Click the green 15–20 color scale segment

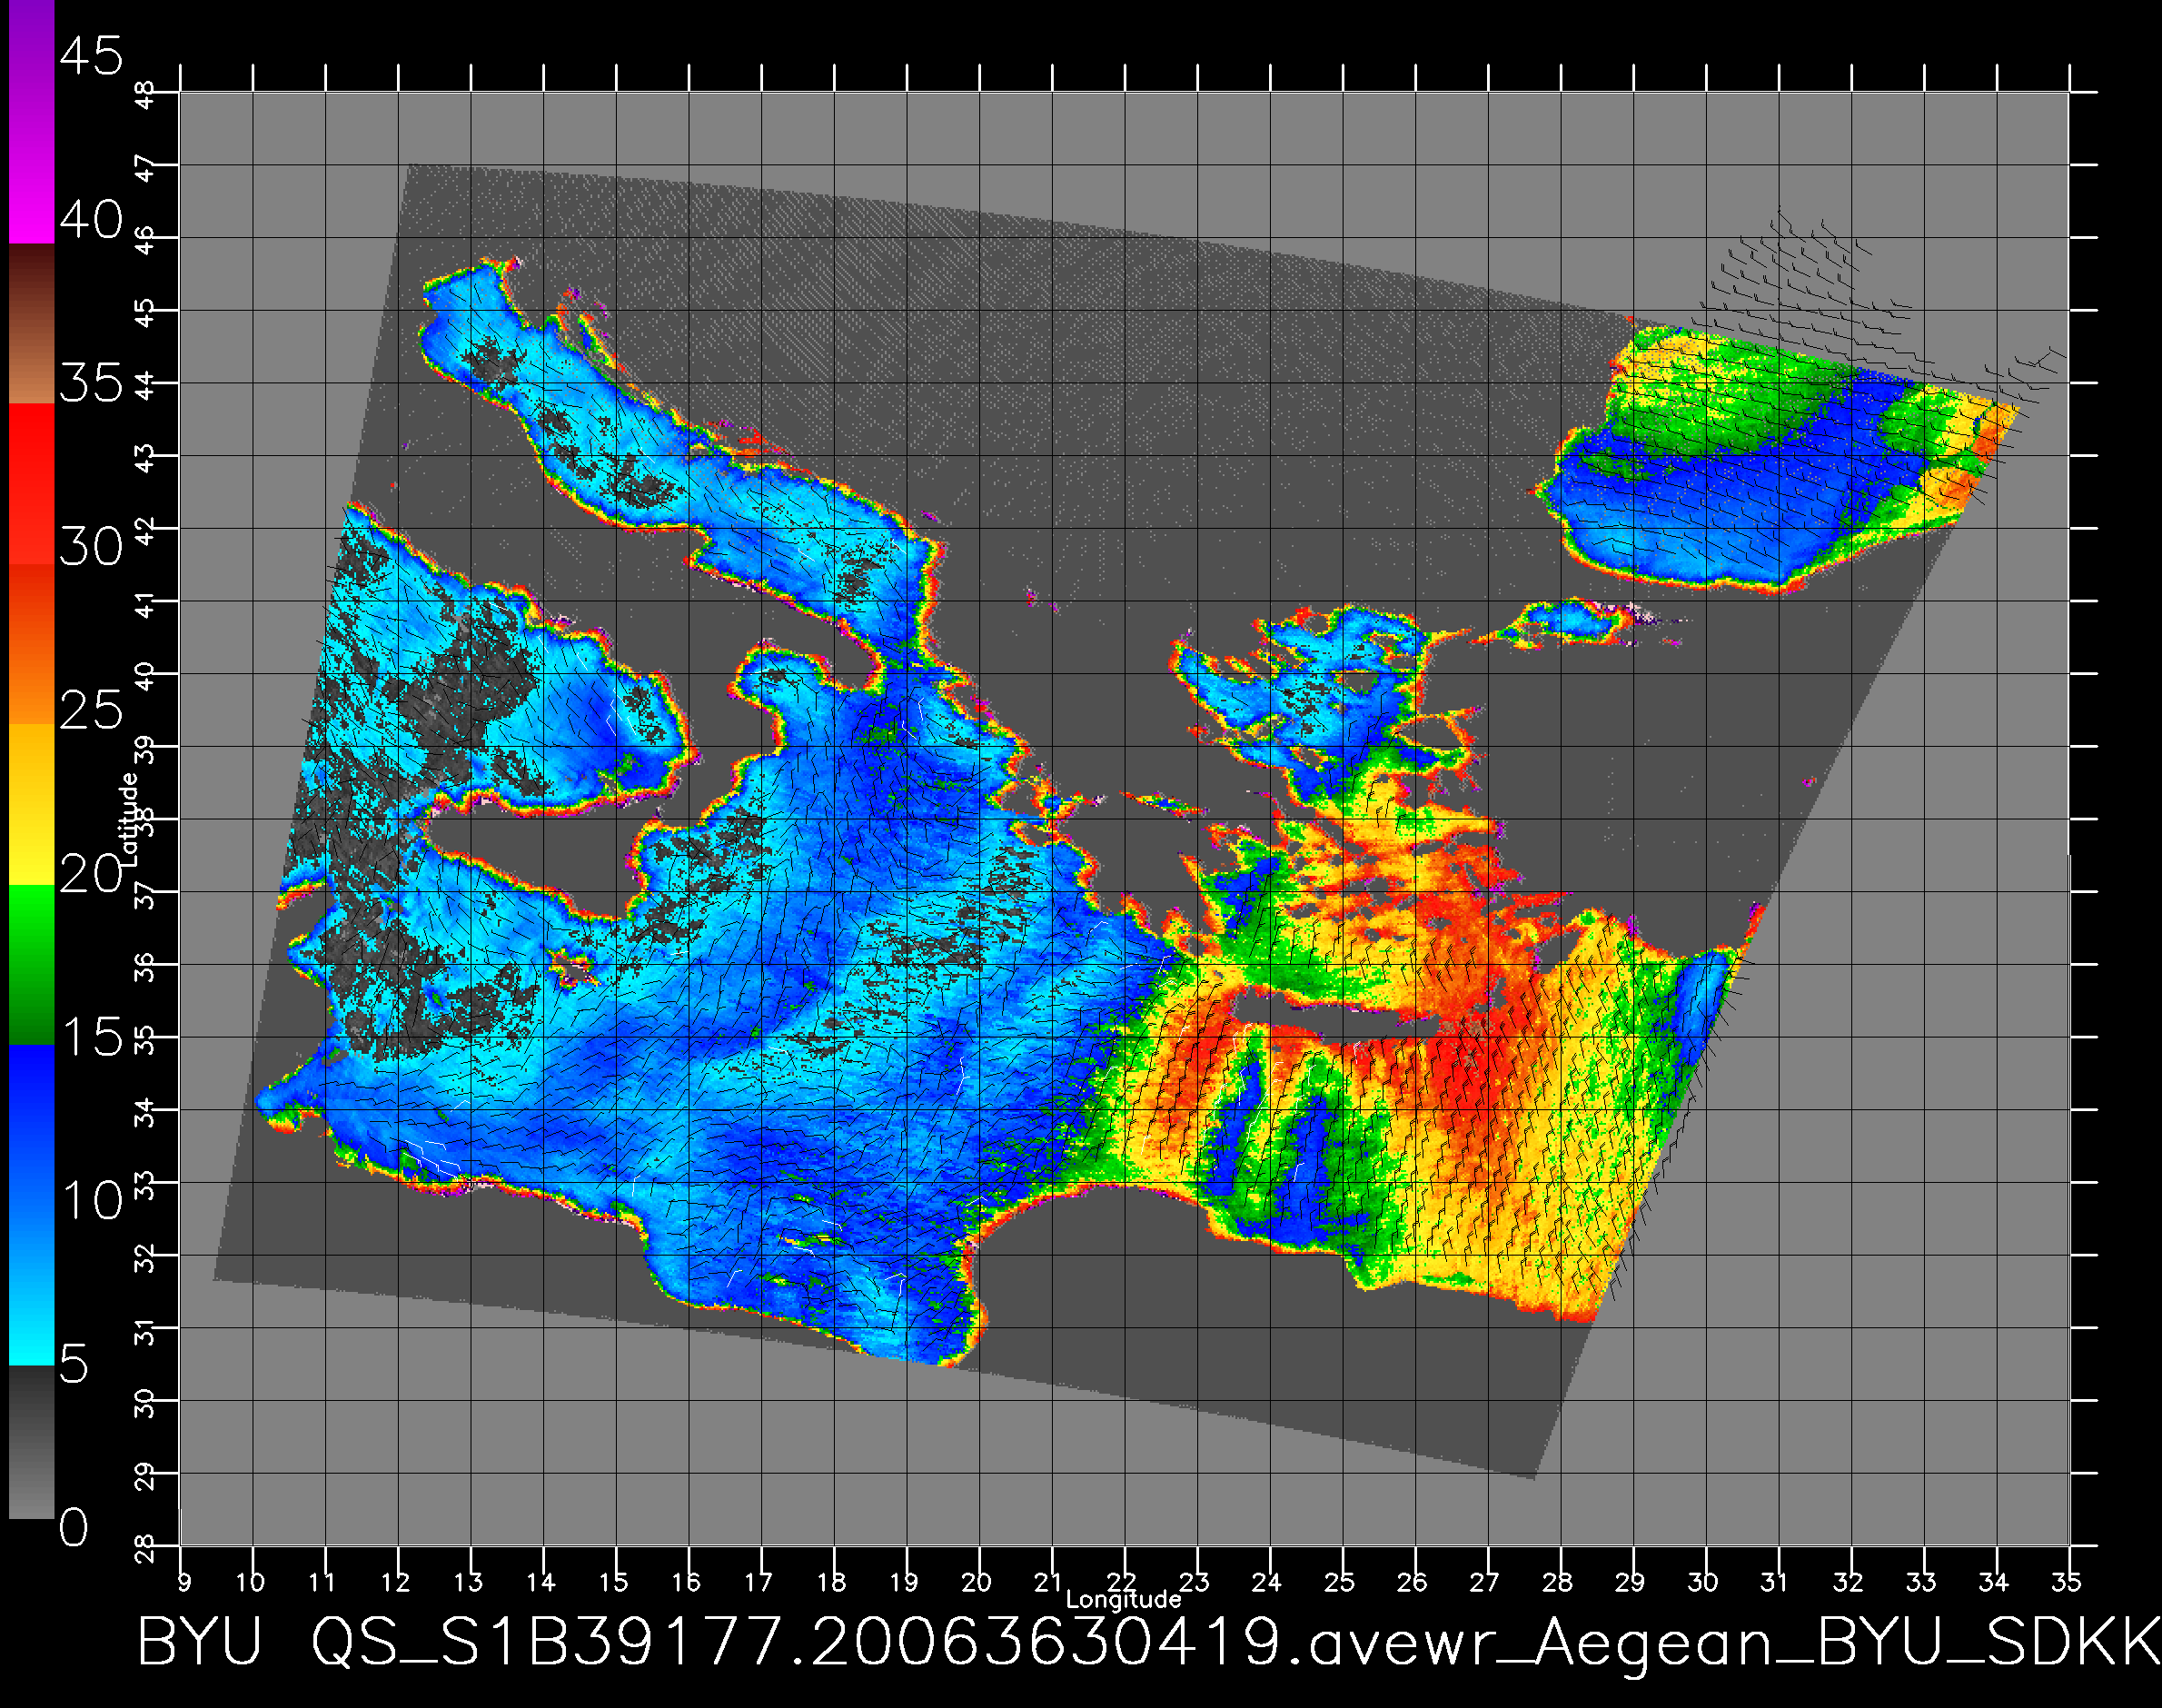click(x=31, y=966)
